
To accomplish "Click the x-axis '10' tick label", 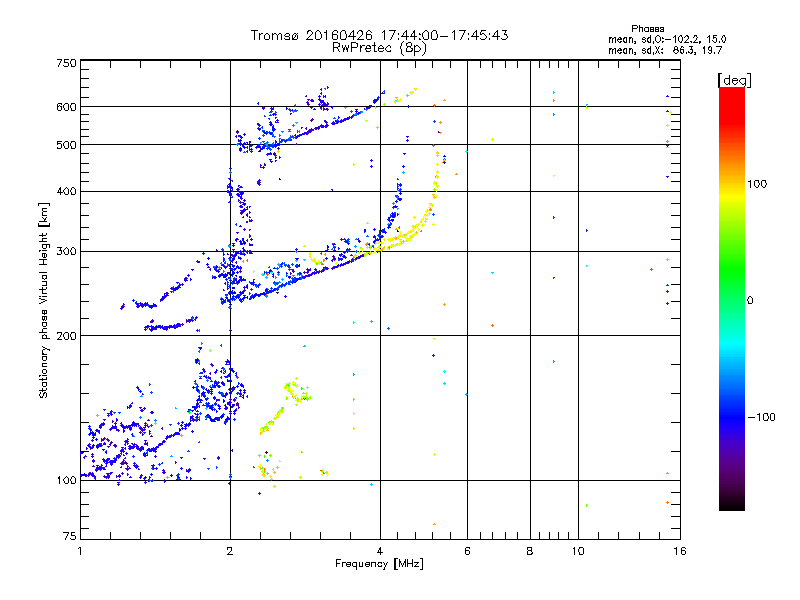I will pos(578,551).
